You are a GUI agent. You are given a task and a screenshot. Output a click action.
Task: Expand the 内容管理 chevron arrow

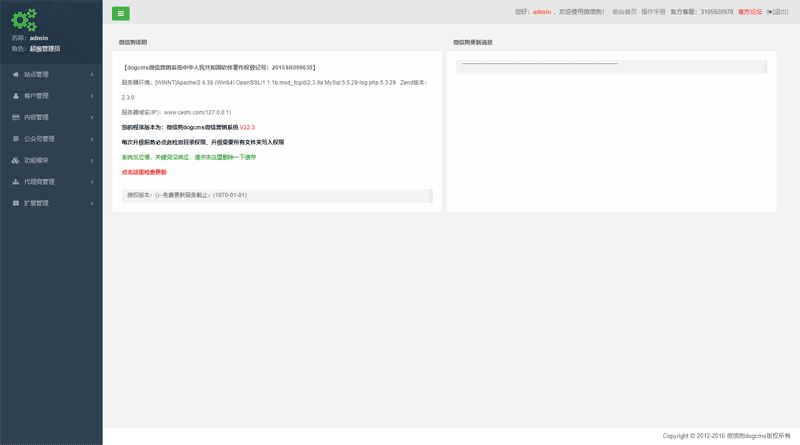pyautogui.click(x=92, y=117)
